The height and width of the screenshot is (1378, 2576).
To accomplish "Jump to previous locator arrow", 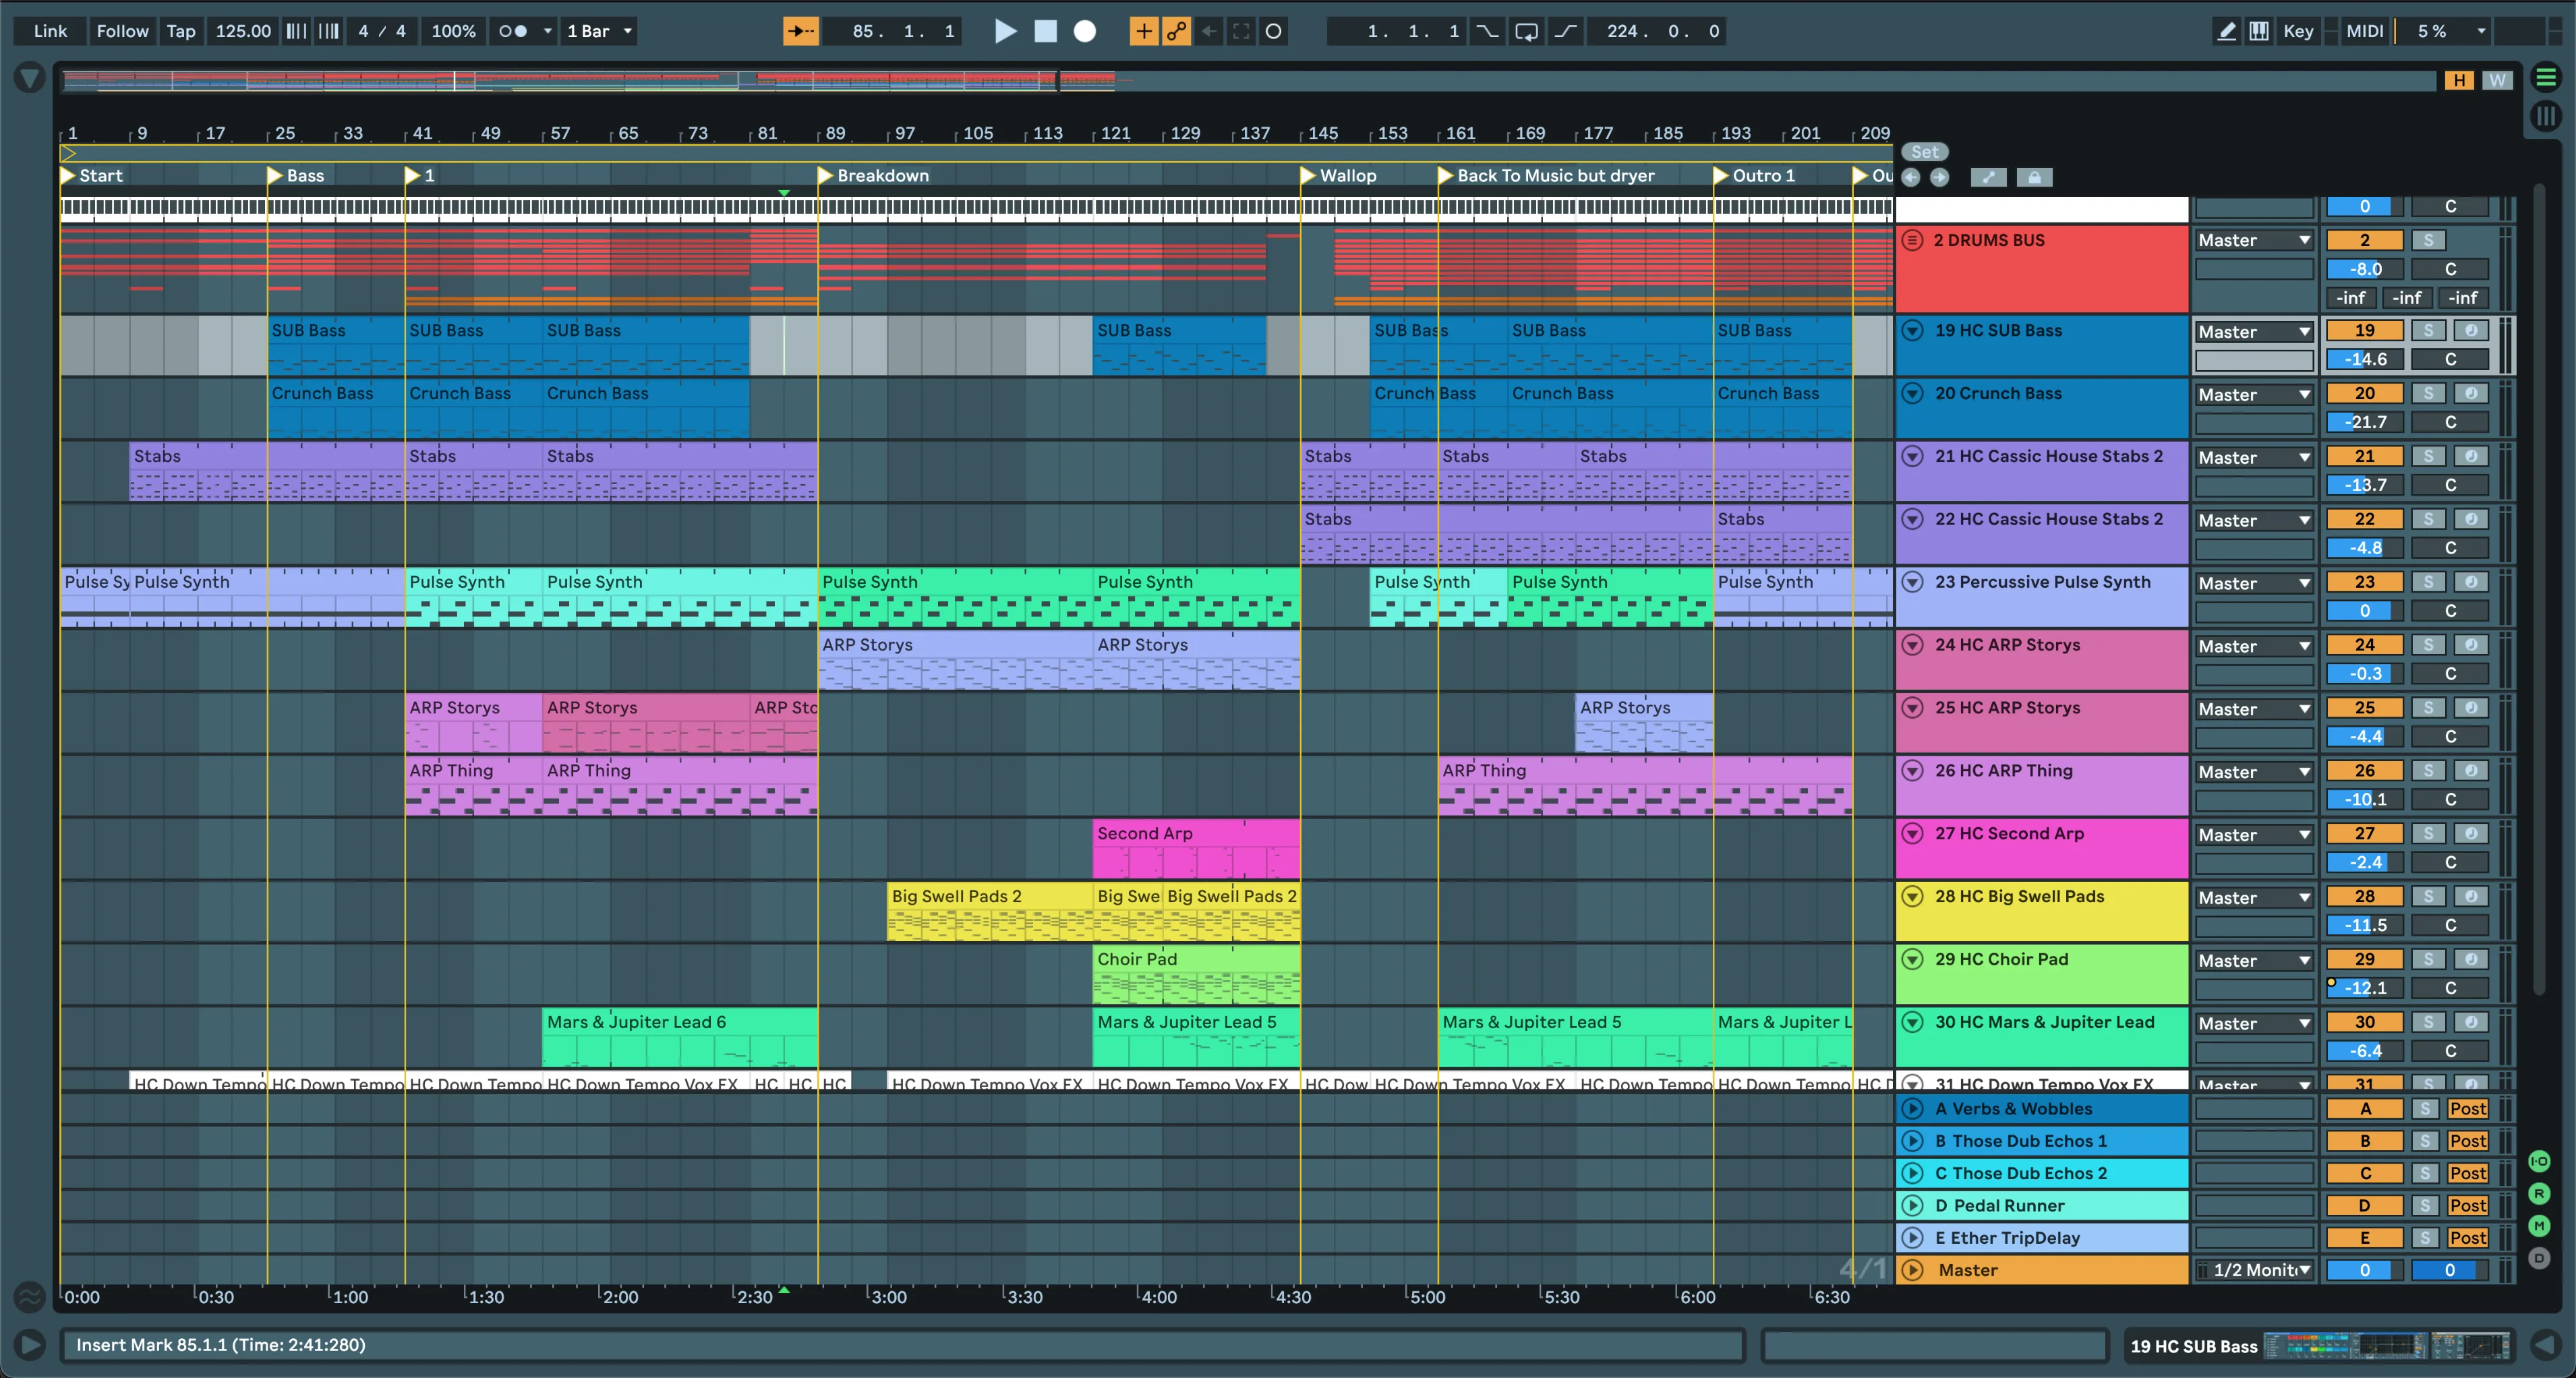I will pos(1911,177).
